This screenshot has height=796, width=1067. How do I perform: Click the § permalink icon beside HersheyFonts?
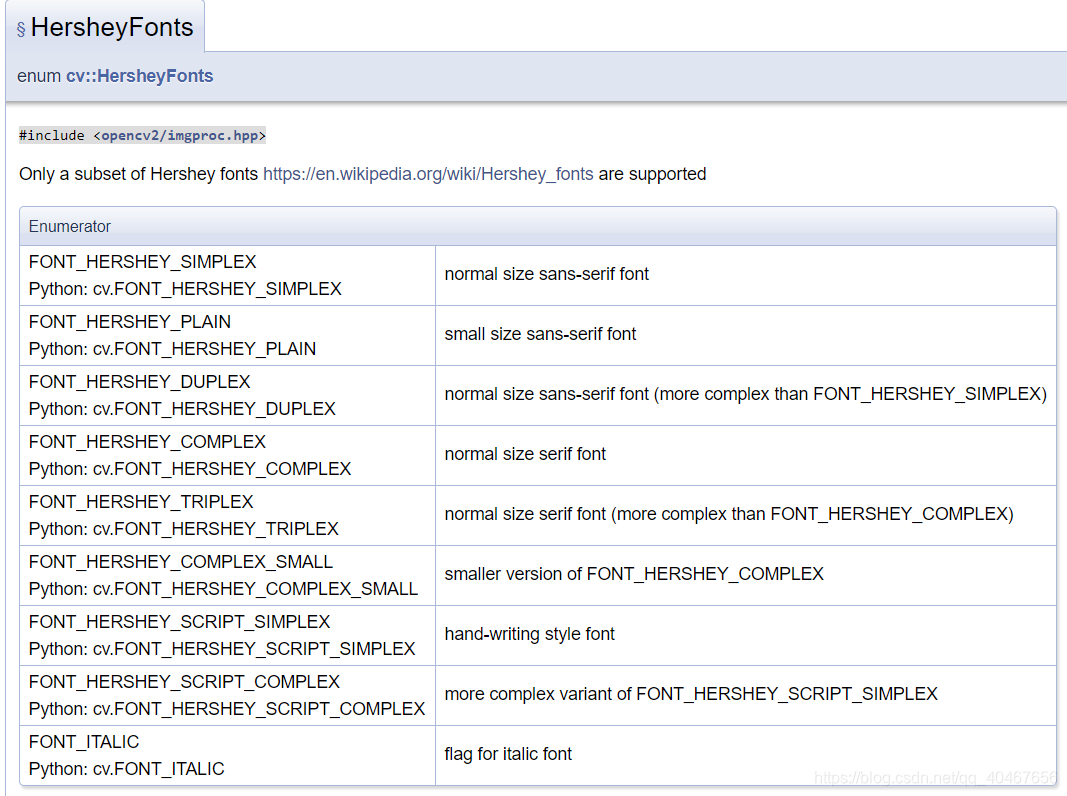tap(21, 29)
